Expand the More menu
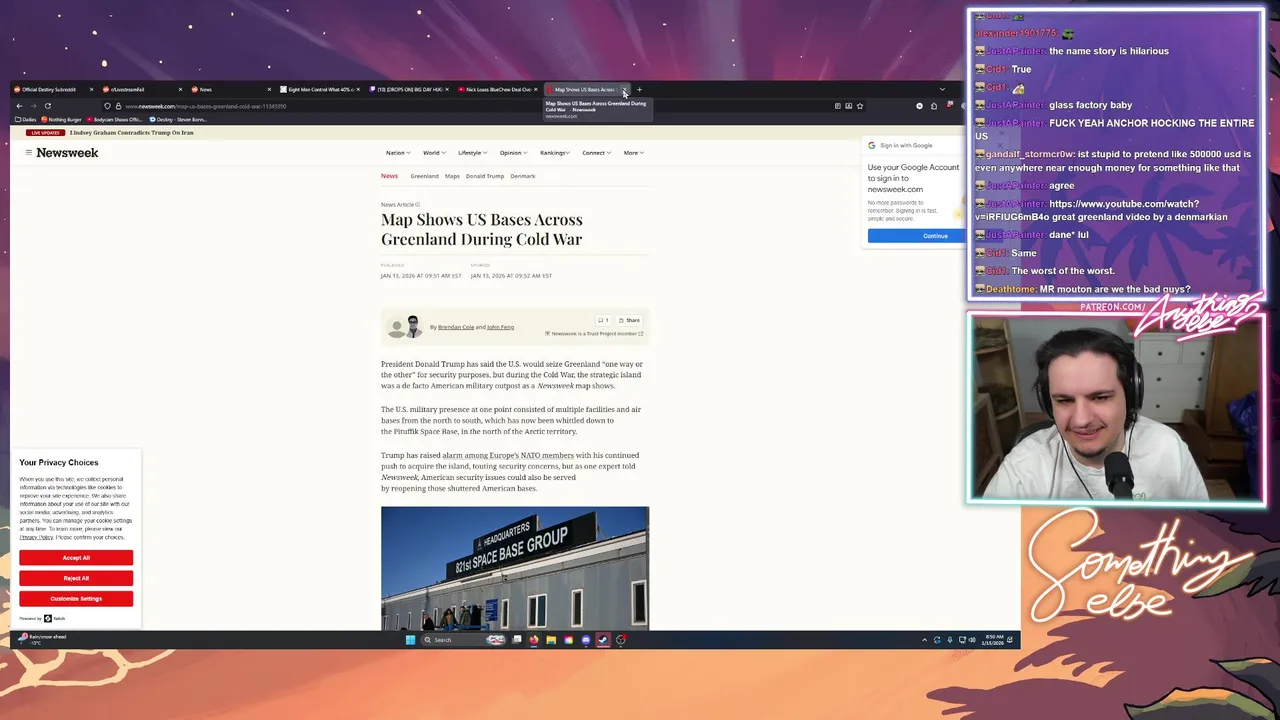Image resolution: width=1280 pixels, height=720 pixels. (633, 153)
